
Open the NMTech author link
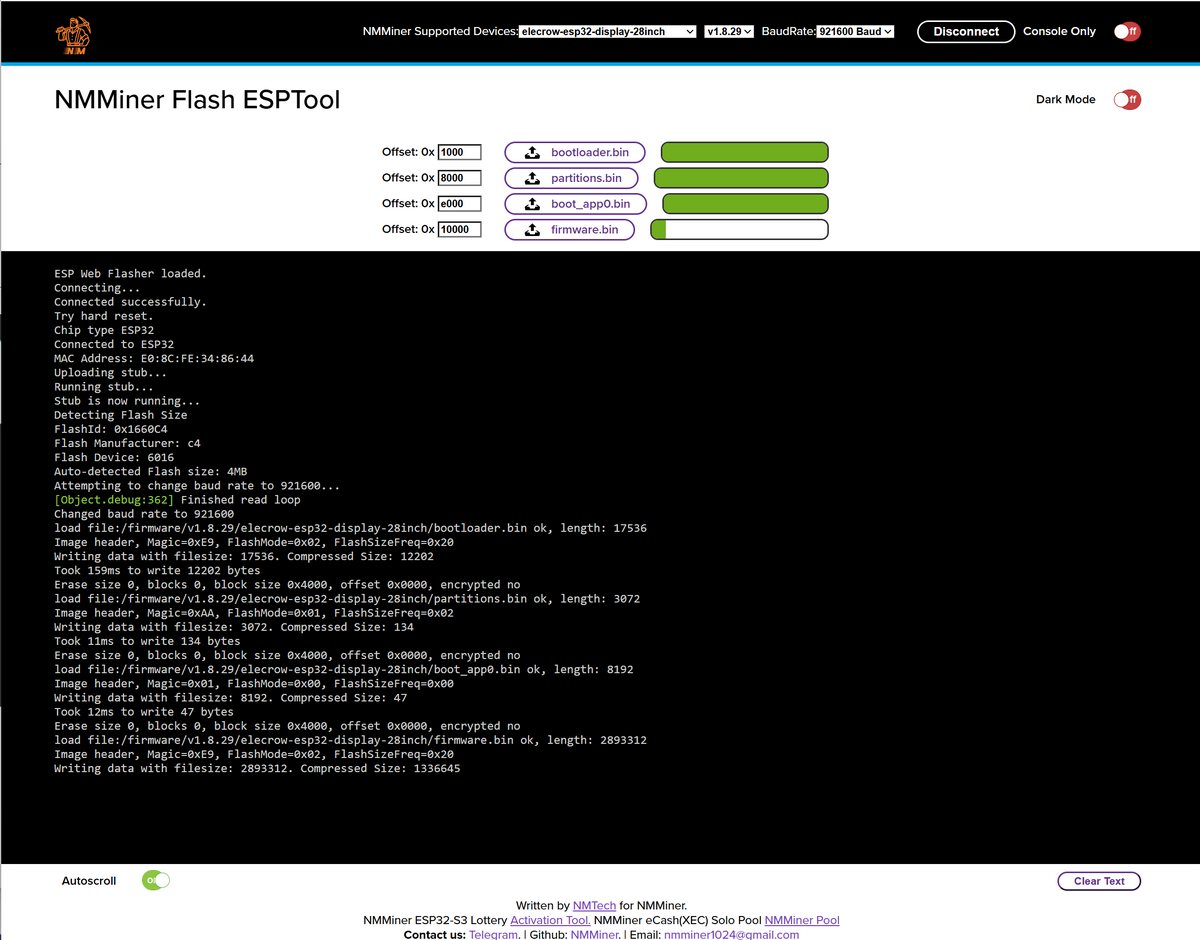click(590, 905)
